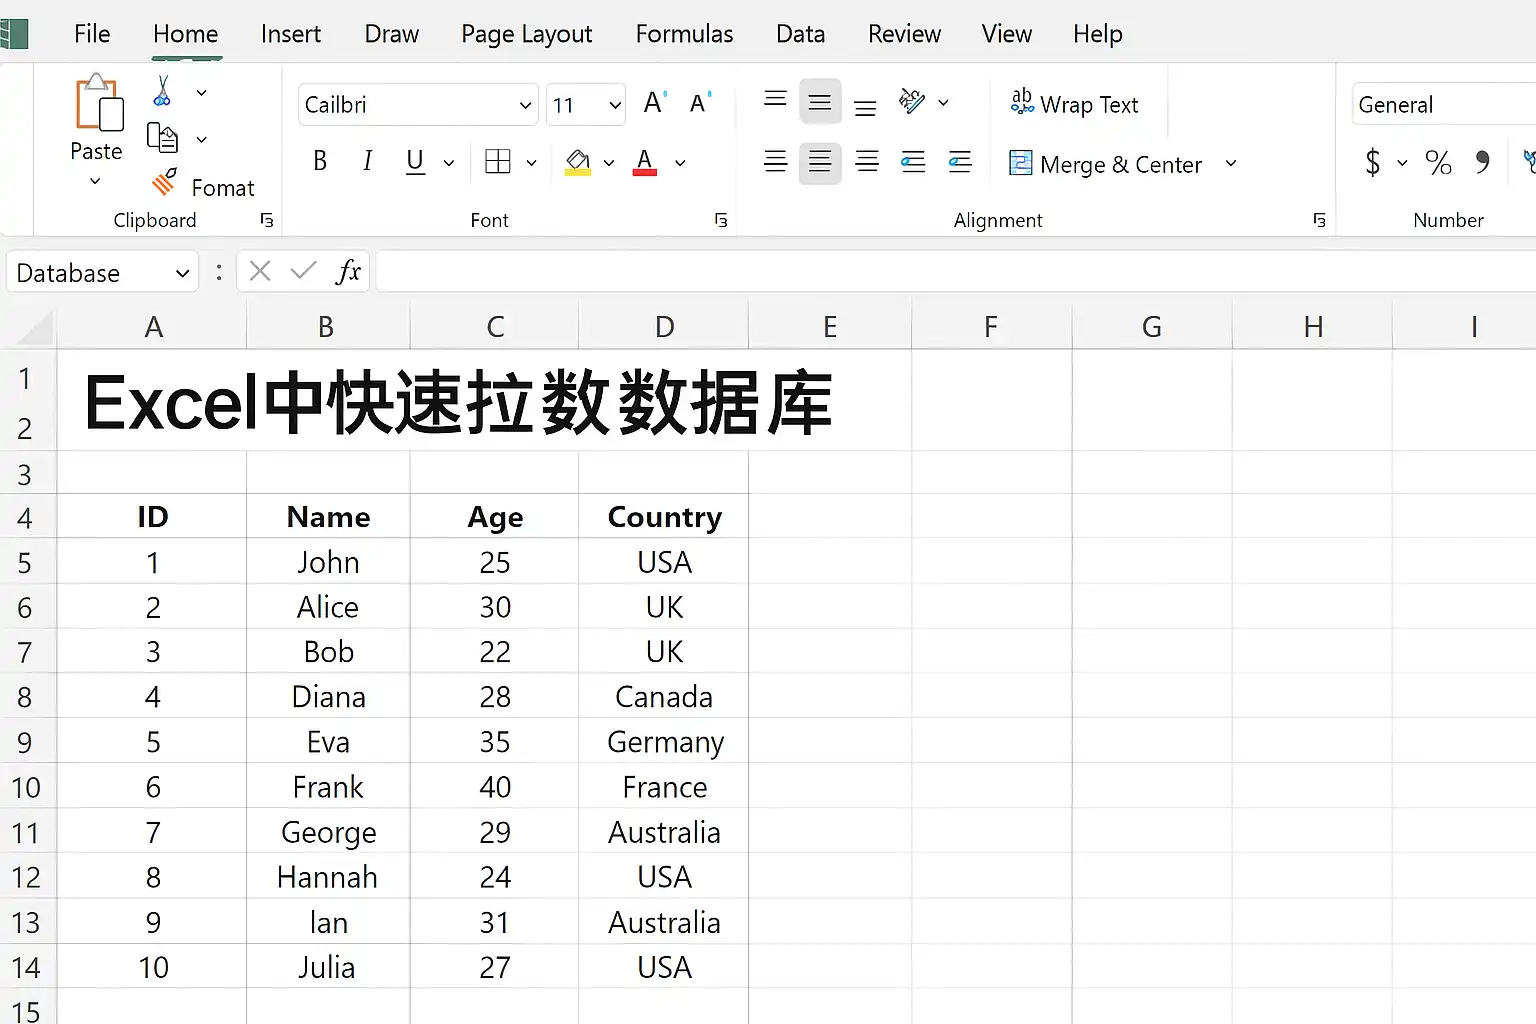1536x1024 pixels.
Task: Click the Merge & Center button
Action: coord(1105,164)
